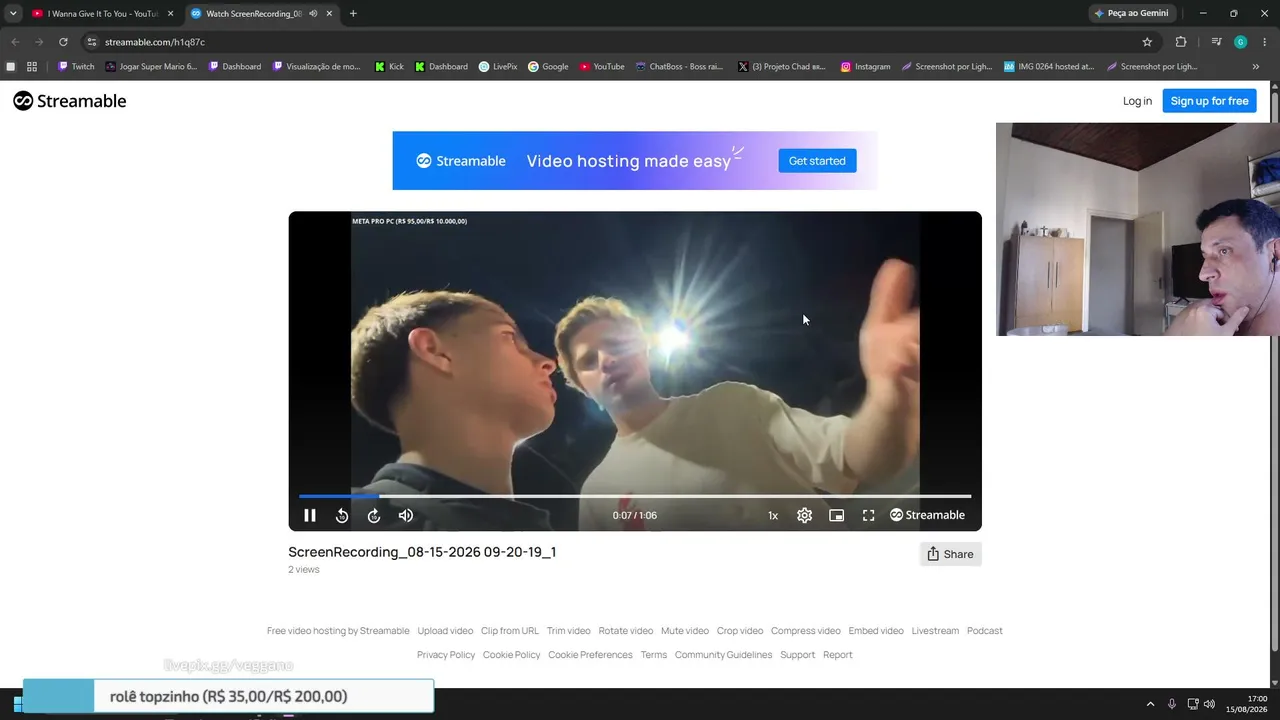The image size is (1280, 720).
Task: Open Trim video footer link
Action: [x=569, y=631]
